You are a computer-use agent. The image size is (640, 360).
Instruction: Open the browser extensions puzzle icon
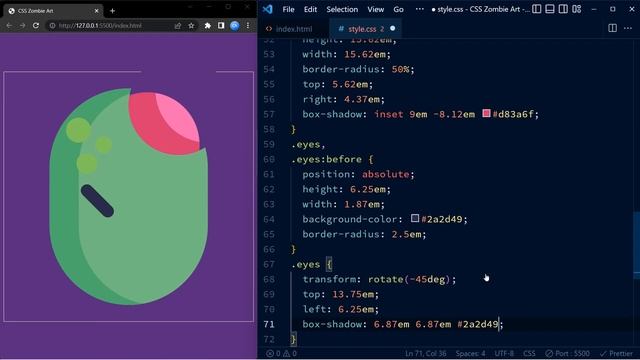pyautogui.click(x=207, y=26)
